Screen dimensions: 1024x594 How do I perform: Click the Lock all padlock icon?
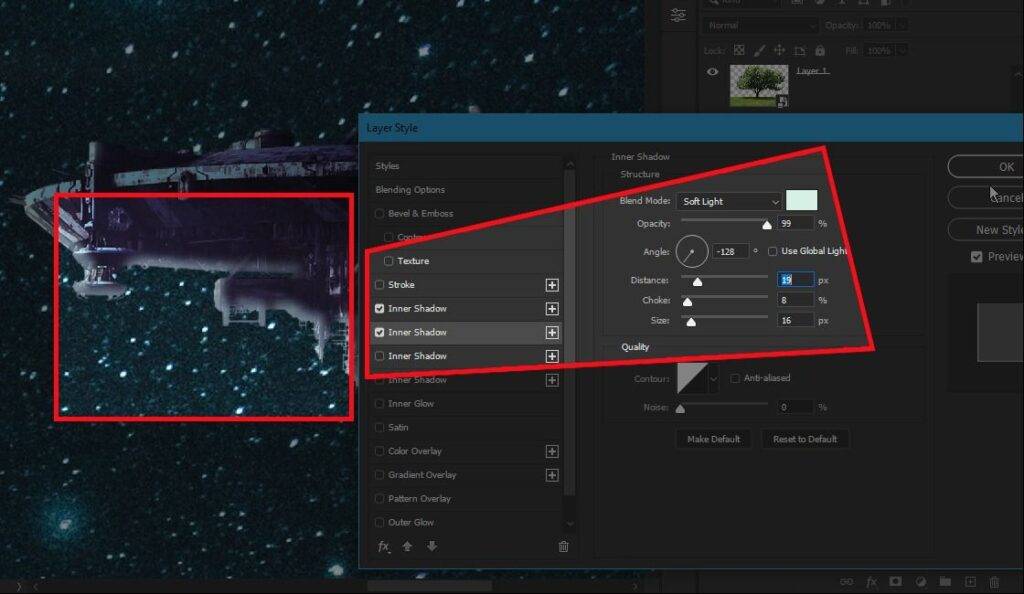[820, 50]
